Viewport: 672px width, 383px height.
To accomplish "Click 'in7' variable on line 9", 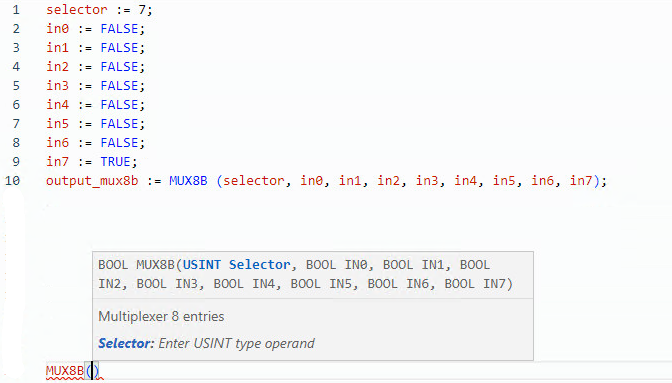I will coord(57,162).
